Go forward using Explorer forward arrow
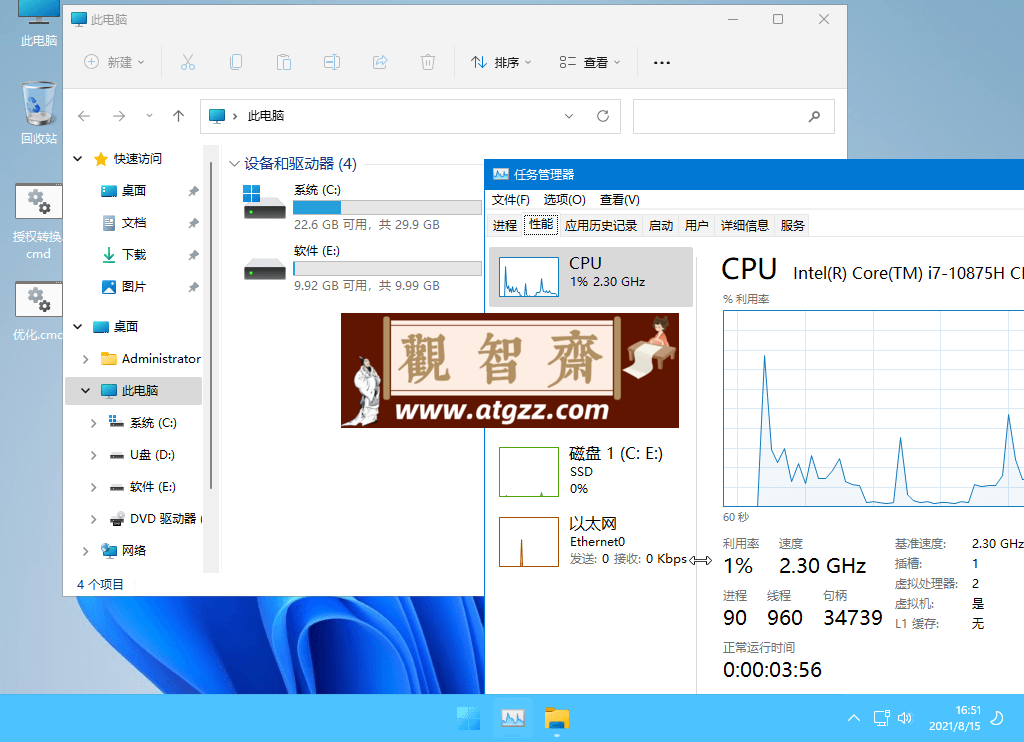Viewport: 1024px width, 742px height. pyautogui.click(x=119, y=116)
